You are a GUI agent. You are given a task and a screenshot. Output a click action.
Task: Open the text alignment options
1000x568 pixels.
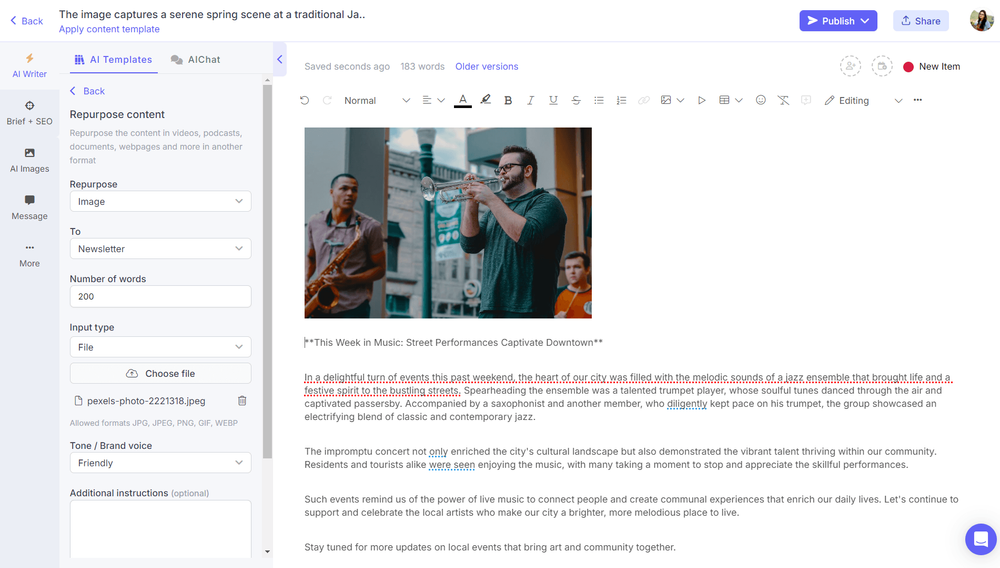(x=433, y=101)
